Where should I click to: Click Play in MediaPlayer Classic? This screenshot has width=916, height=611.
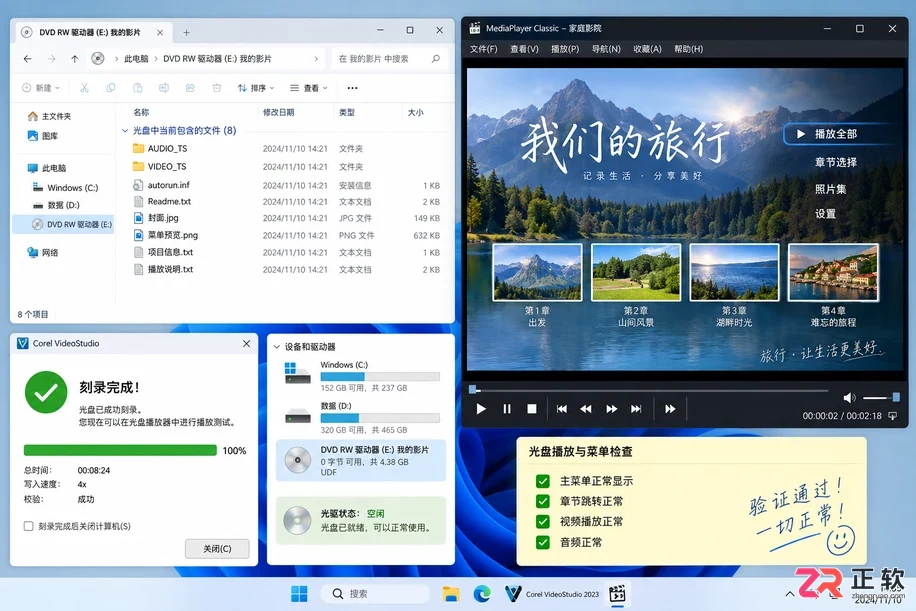(x=481, y=409)
